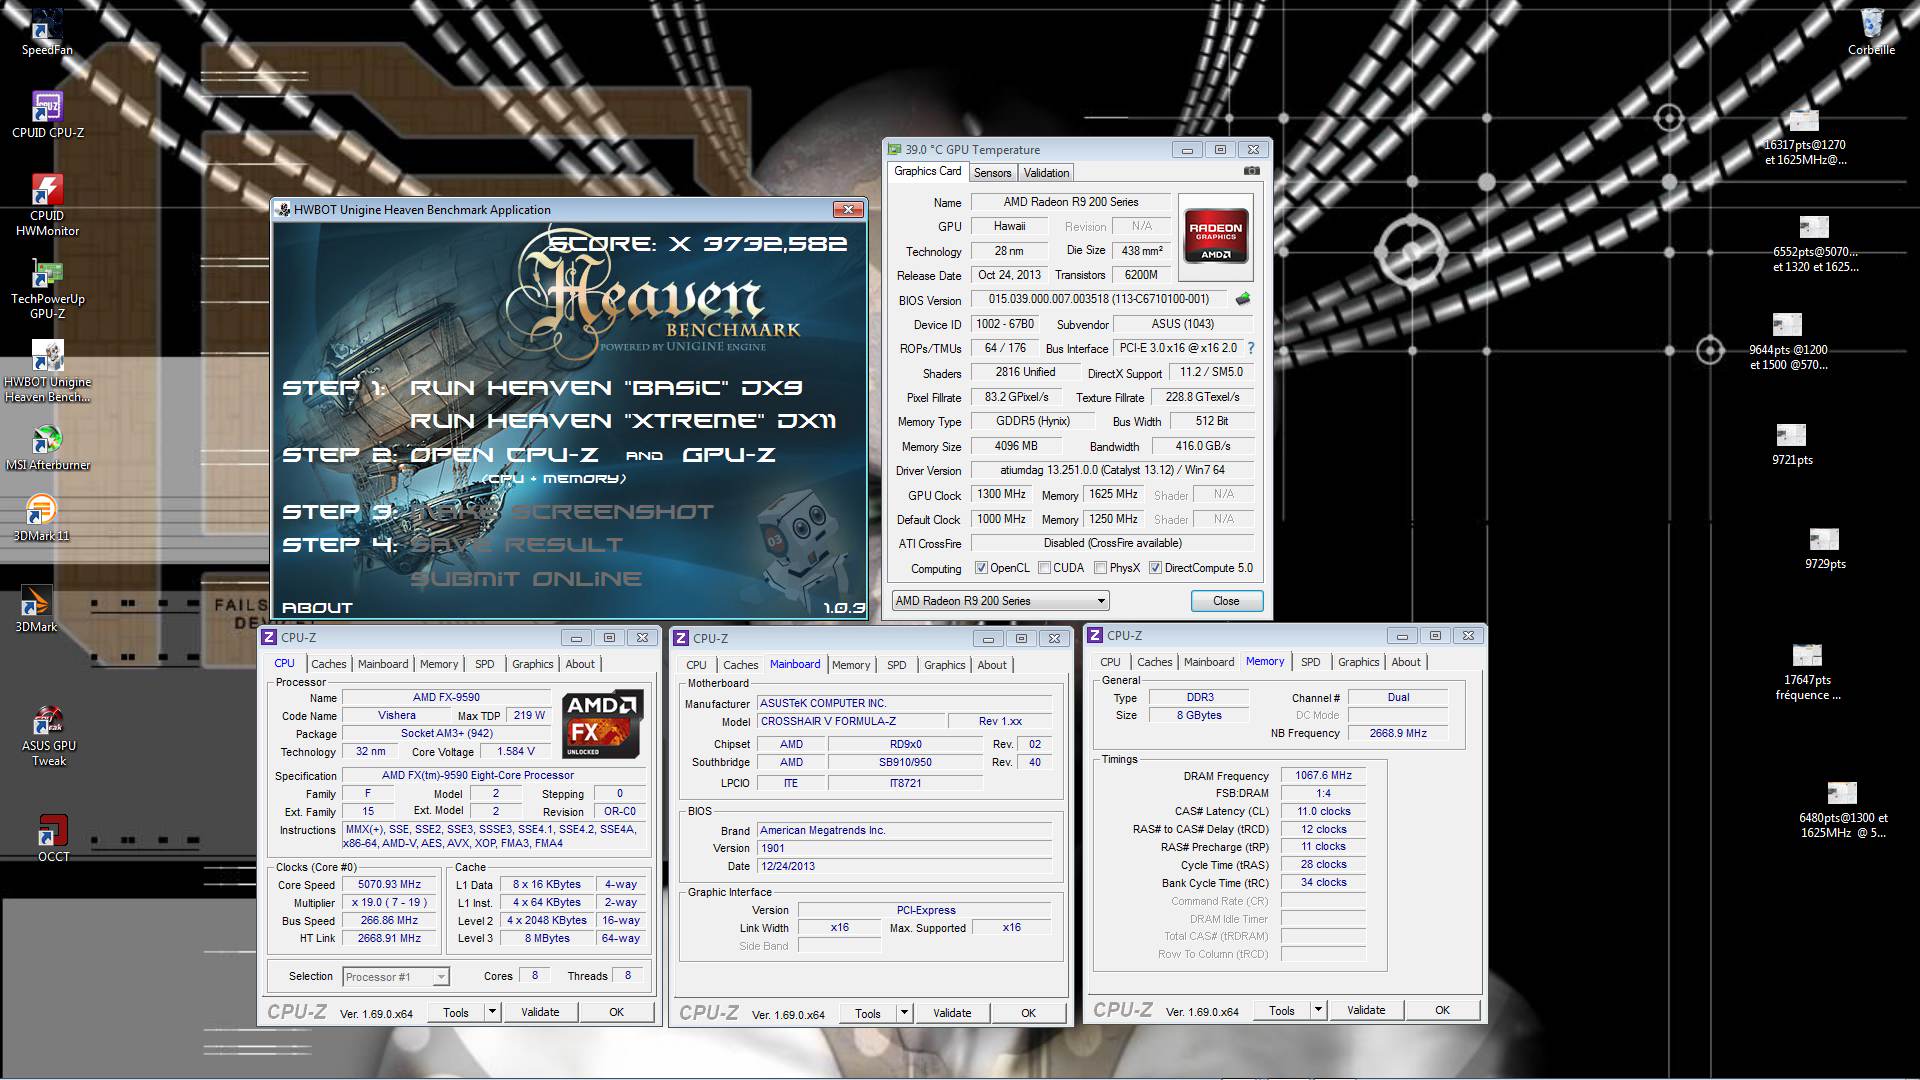Screen dimensions: 1920x1080
Task: Click Validate in CPU-Z Memory window
Action: pos(1366,1010)
